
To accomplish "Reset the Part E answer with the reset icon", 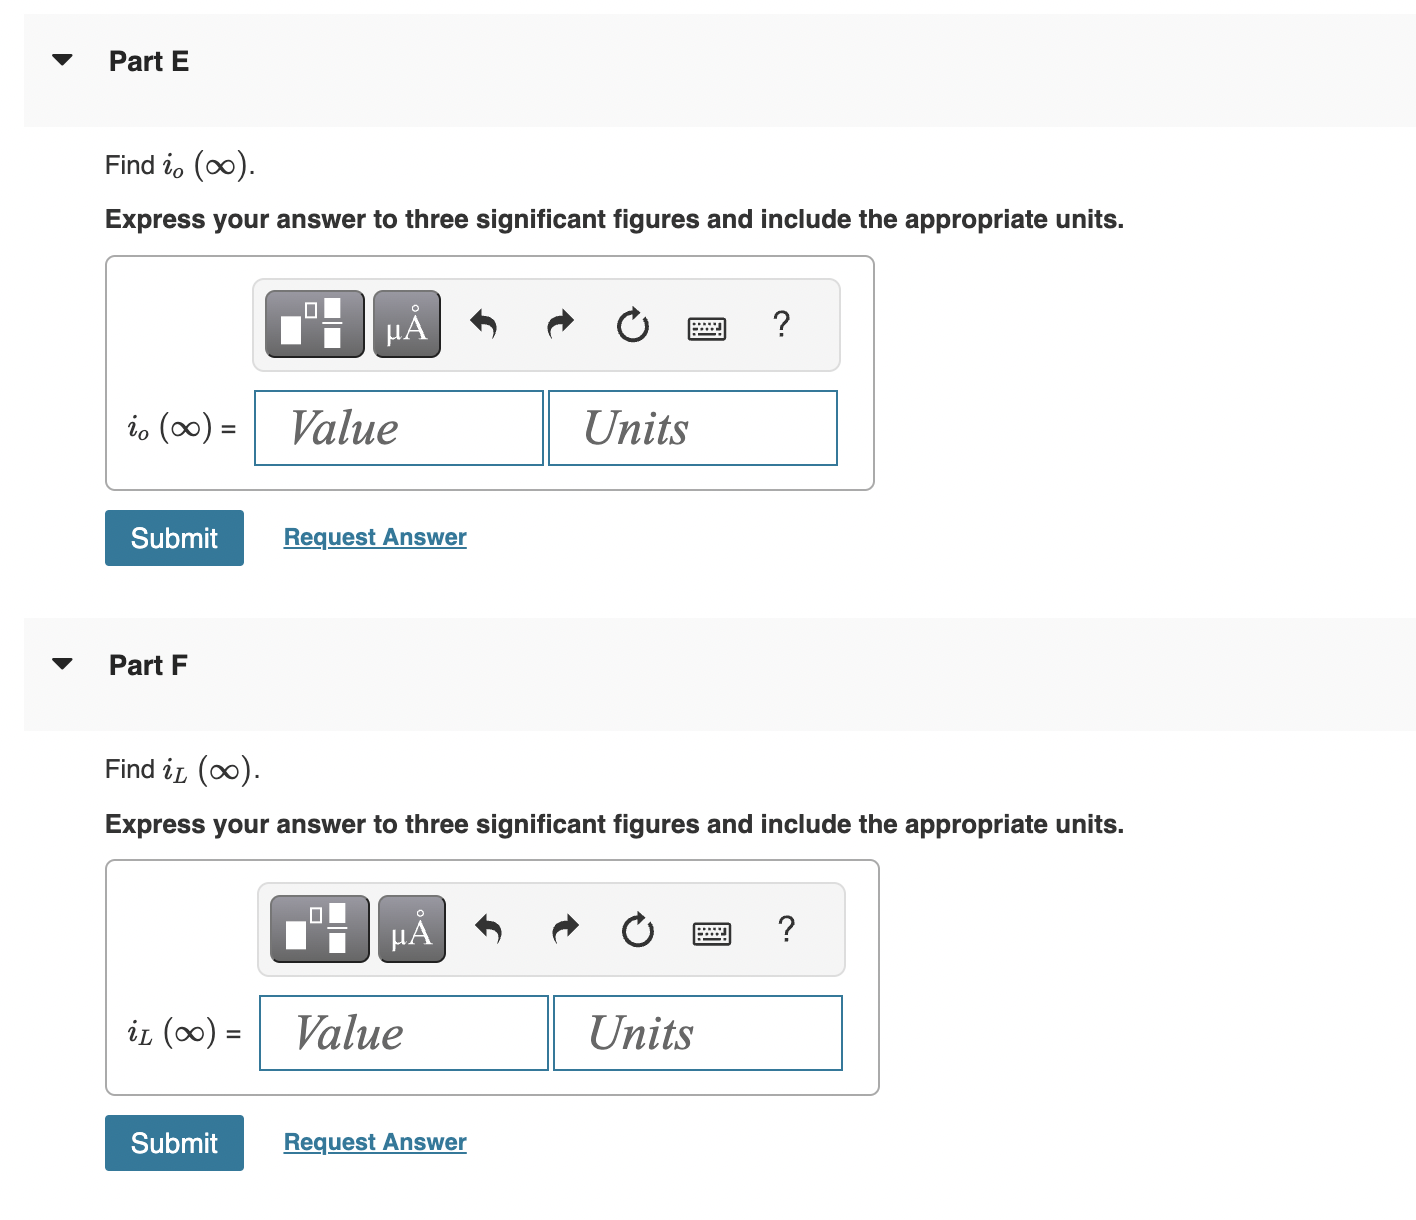I will [631, 325].
